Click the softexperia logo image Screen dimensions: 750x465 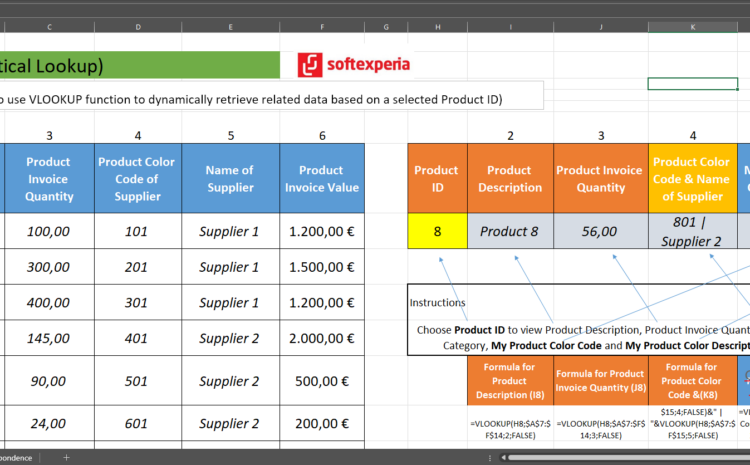353,65
